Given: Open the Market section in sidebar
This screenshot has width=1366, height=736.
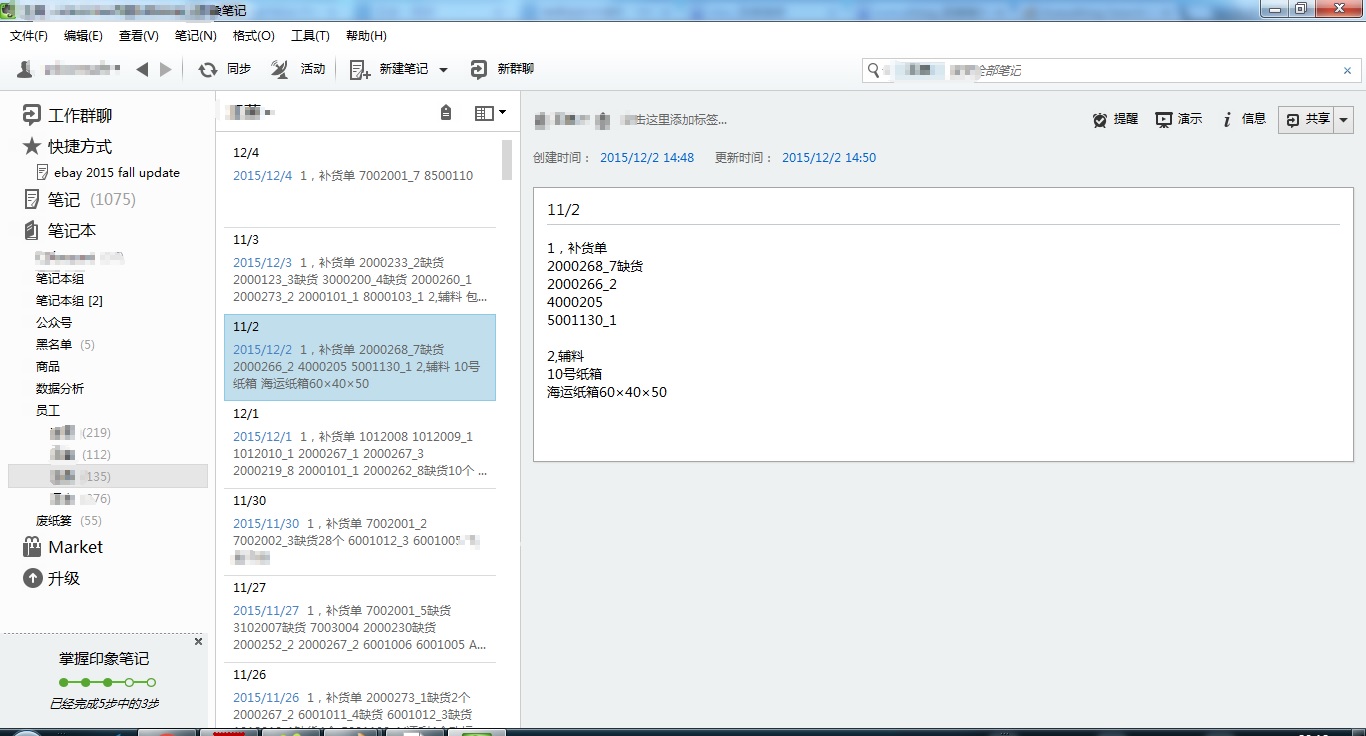Looking at the screenshot, I should click(75, 547).
